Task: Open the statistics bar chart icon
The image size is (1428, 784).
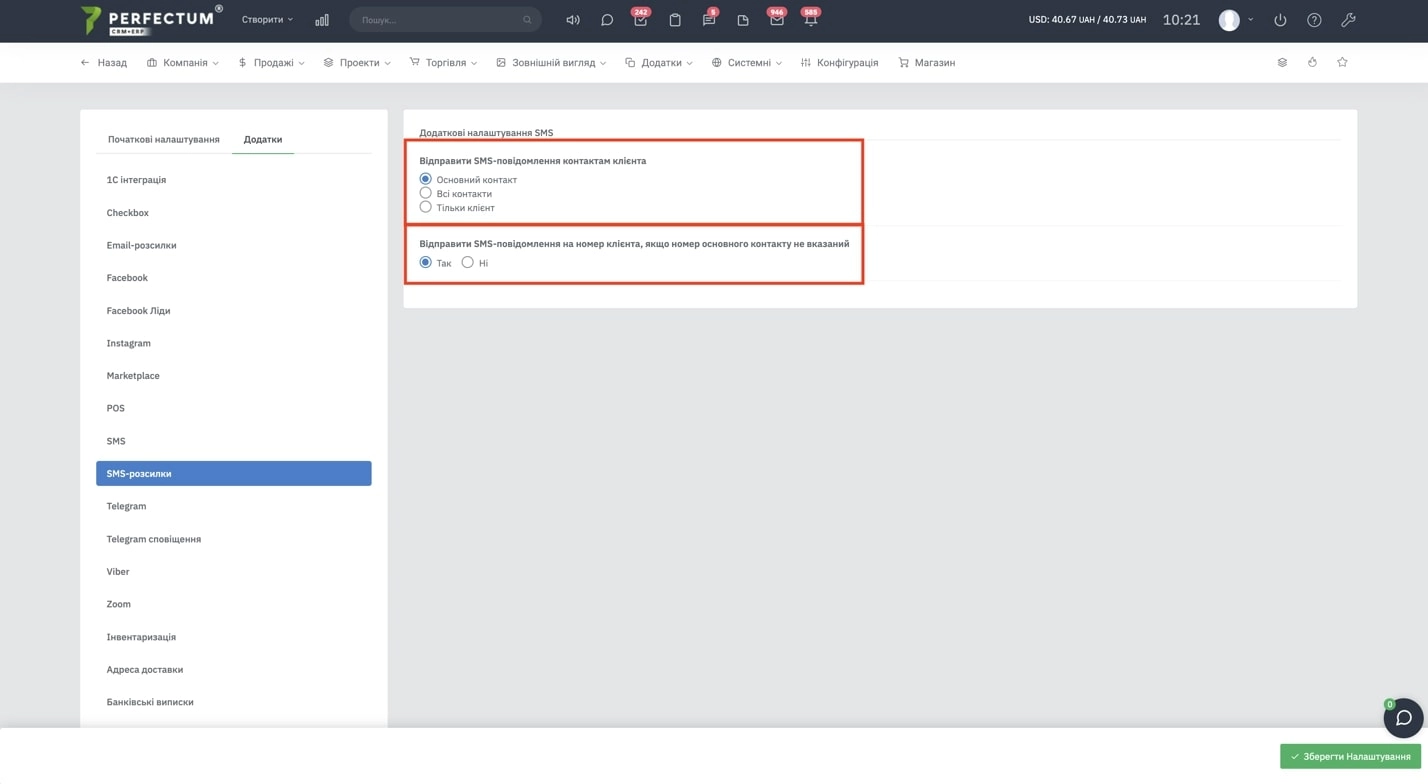Action: [x=322, y=20]
